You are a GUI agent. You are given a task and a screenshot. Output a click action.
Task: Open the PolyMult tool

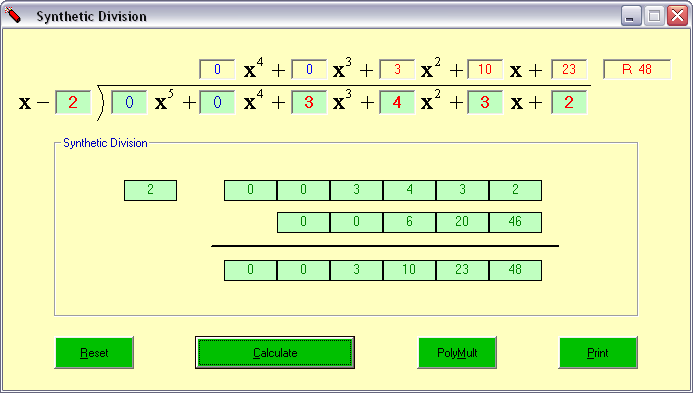point(457,353)
